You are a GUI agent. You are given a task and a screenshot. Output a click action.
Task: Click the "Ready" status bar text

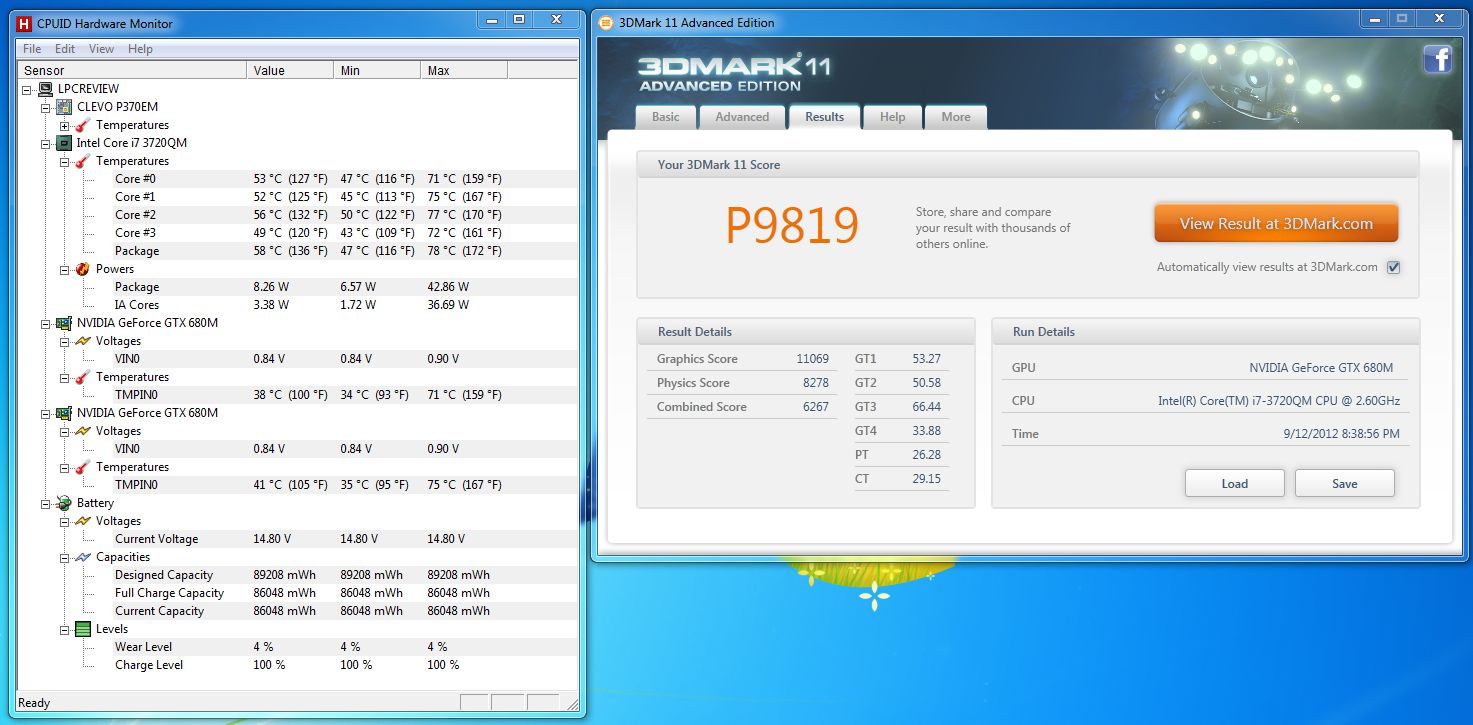click(x=34, y=703)
